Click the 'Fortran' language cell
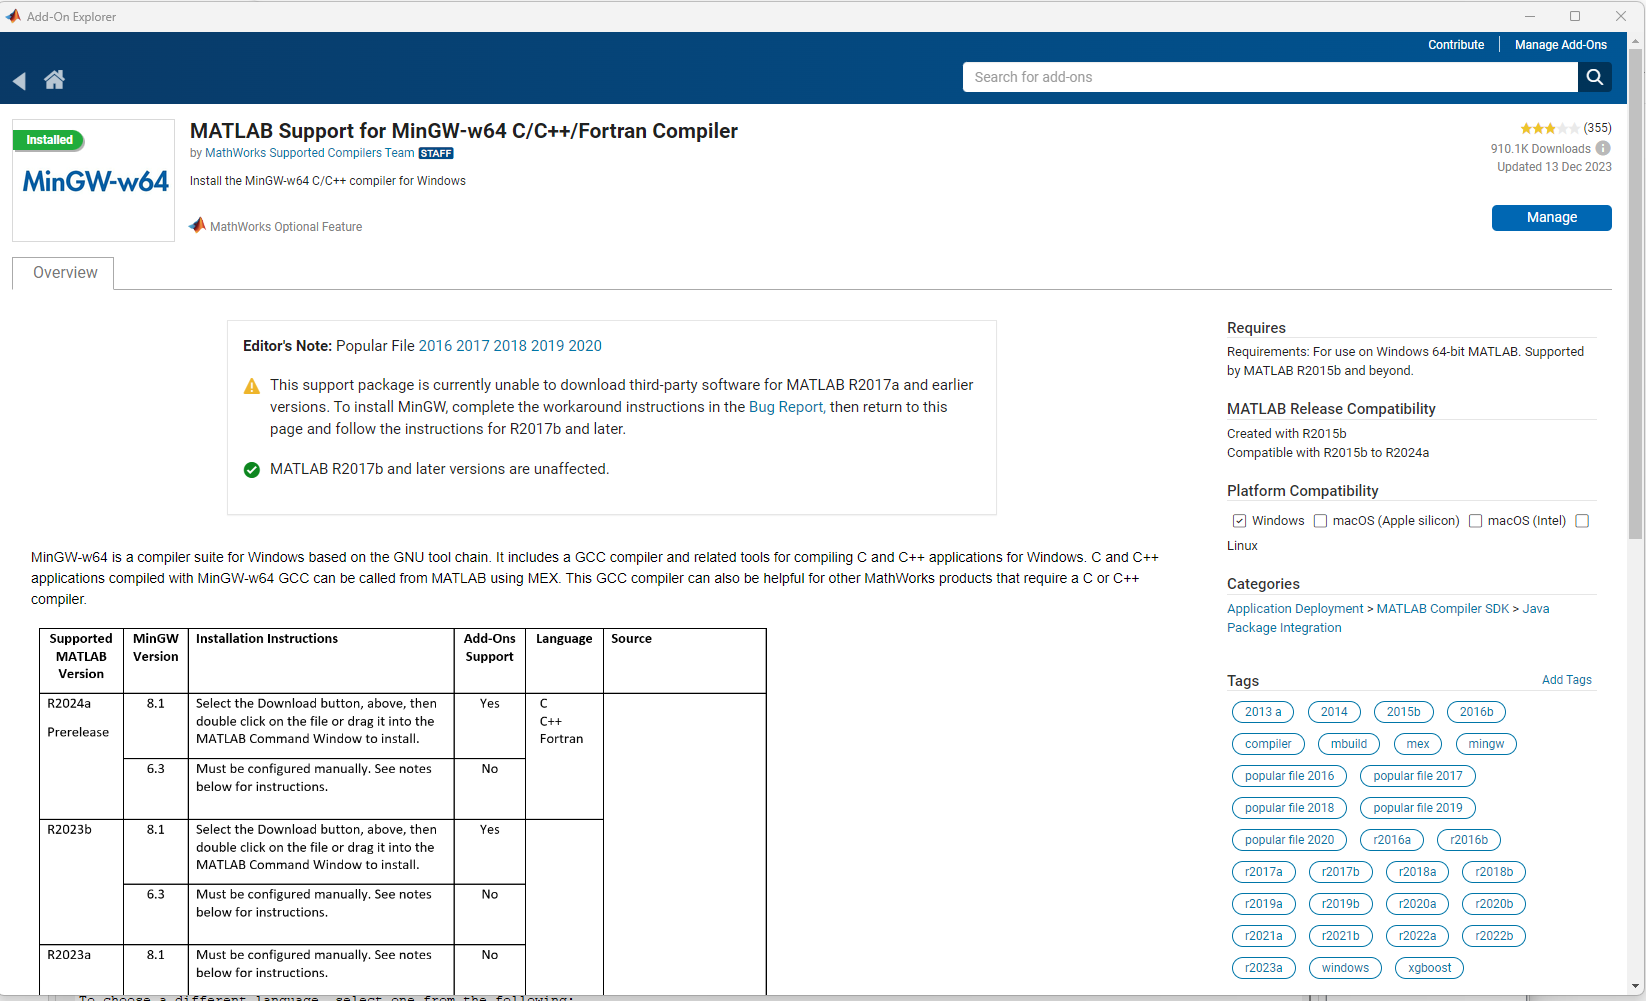 coord(561,739)
